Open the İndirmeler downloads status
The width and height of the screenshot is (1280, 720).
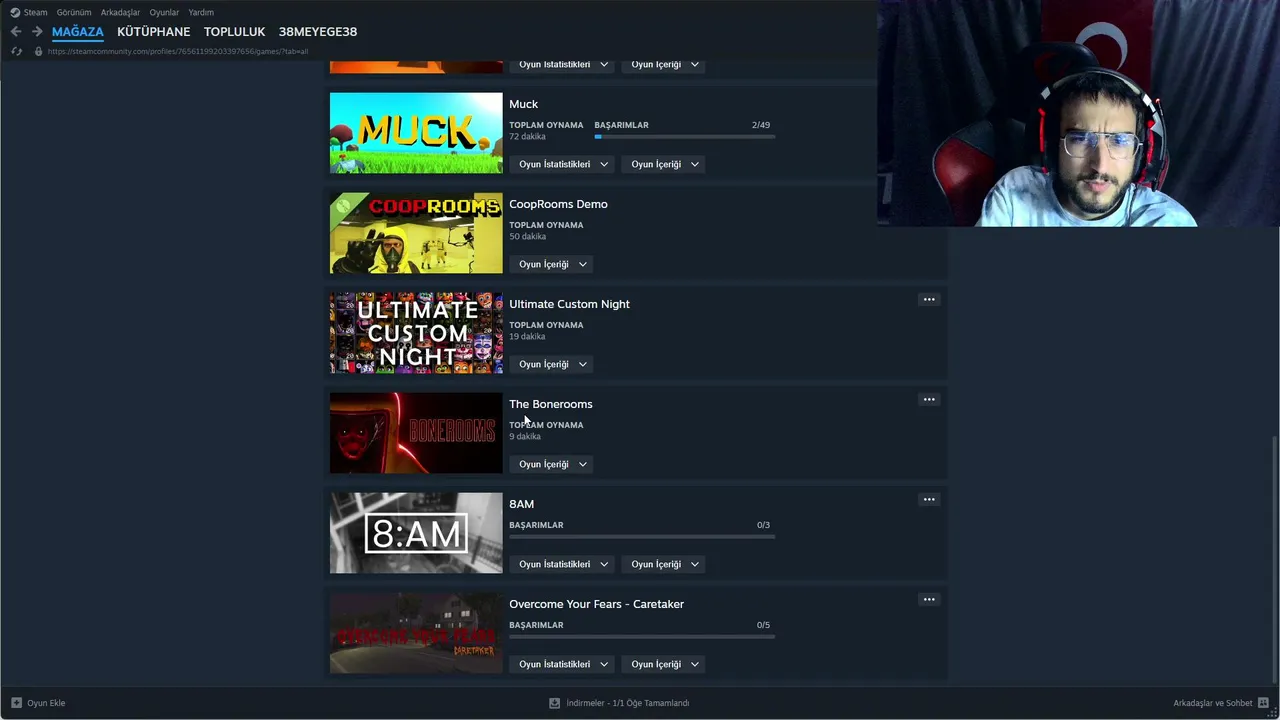click(619, 703)
